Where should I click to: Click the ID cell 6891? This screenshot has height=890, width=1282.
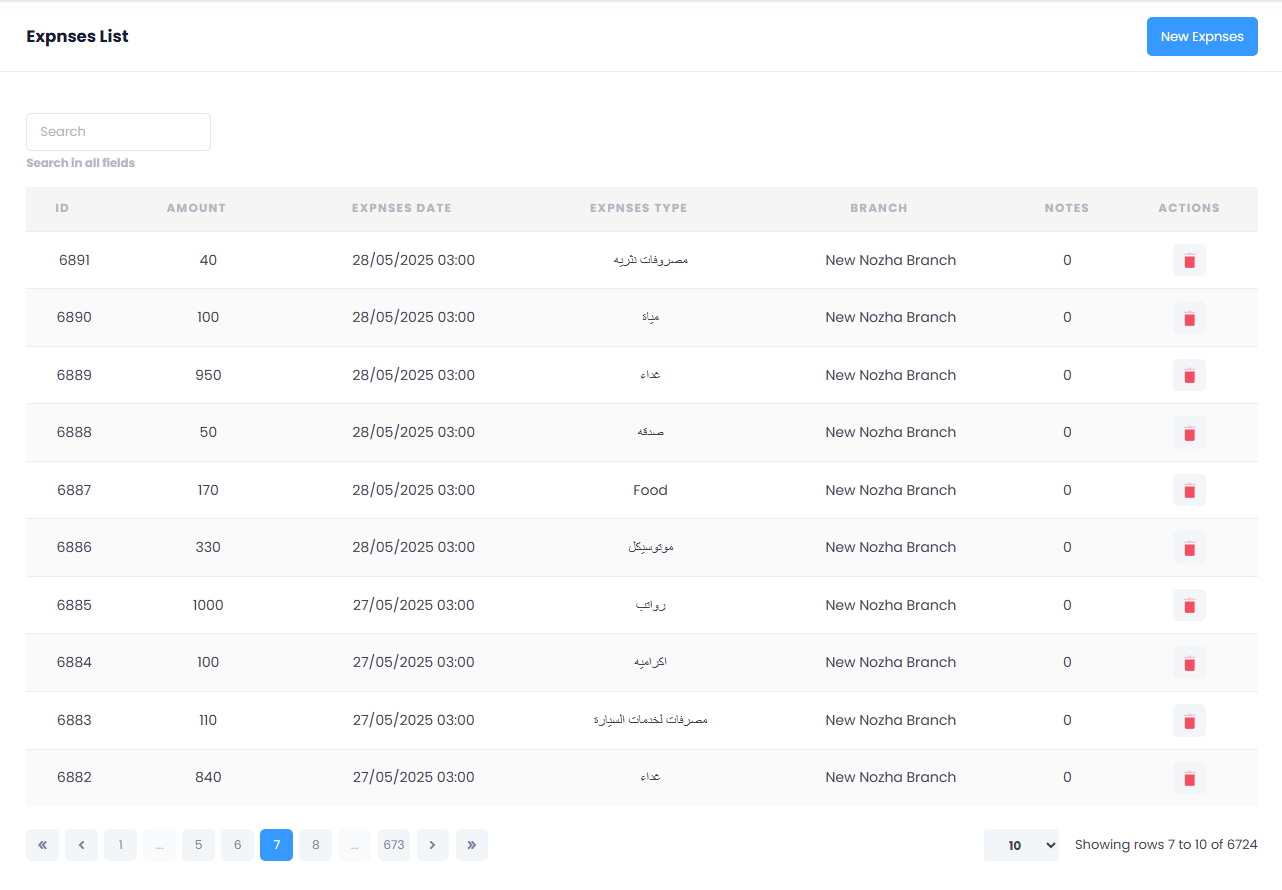tap(74, 260)
